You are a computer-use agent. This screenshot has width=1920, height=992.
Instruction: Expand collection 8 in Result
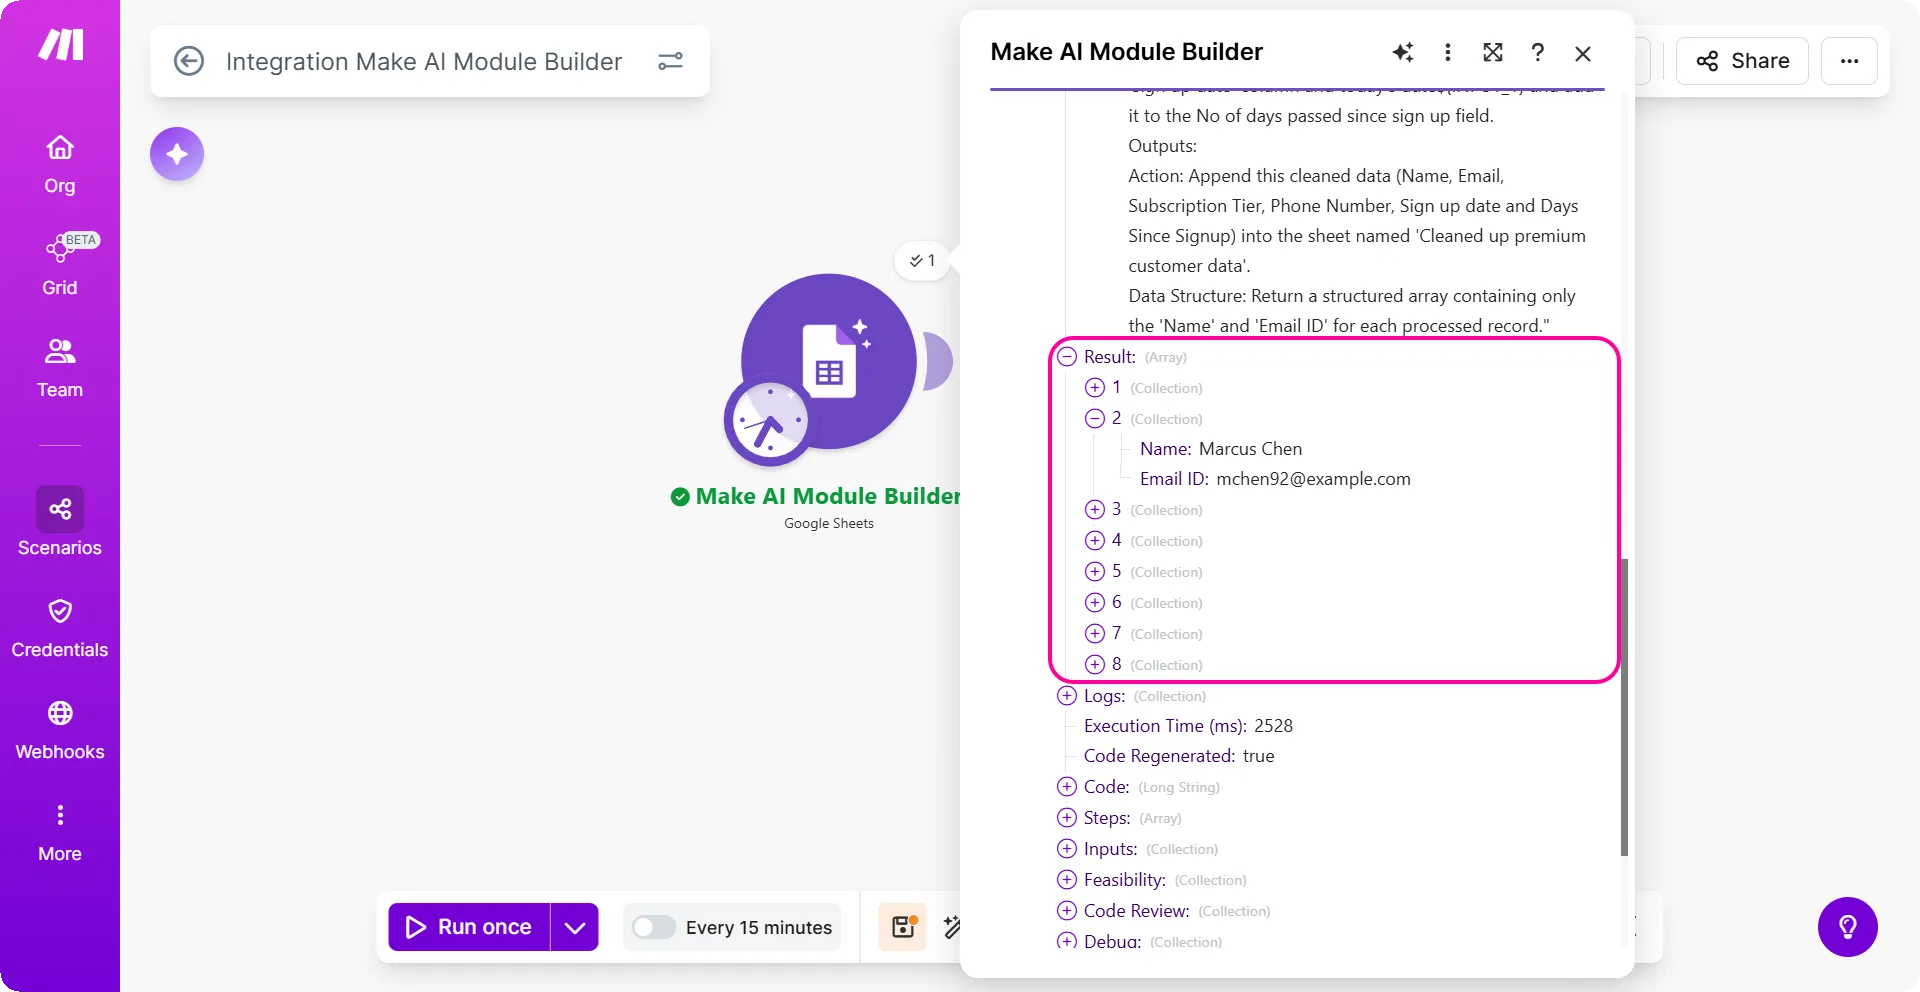(x=1095, y=665)
